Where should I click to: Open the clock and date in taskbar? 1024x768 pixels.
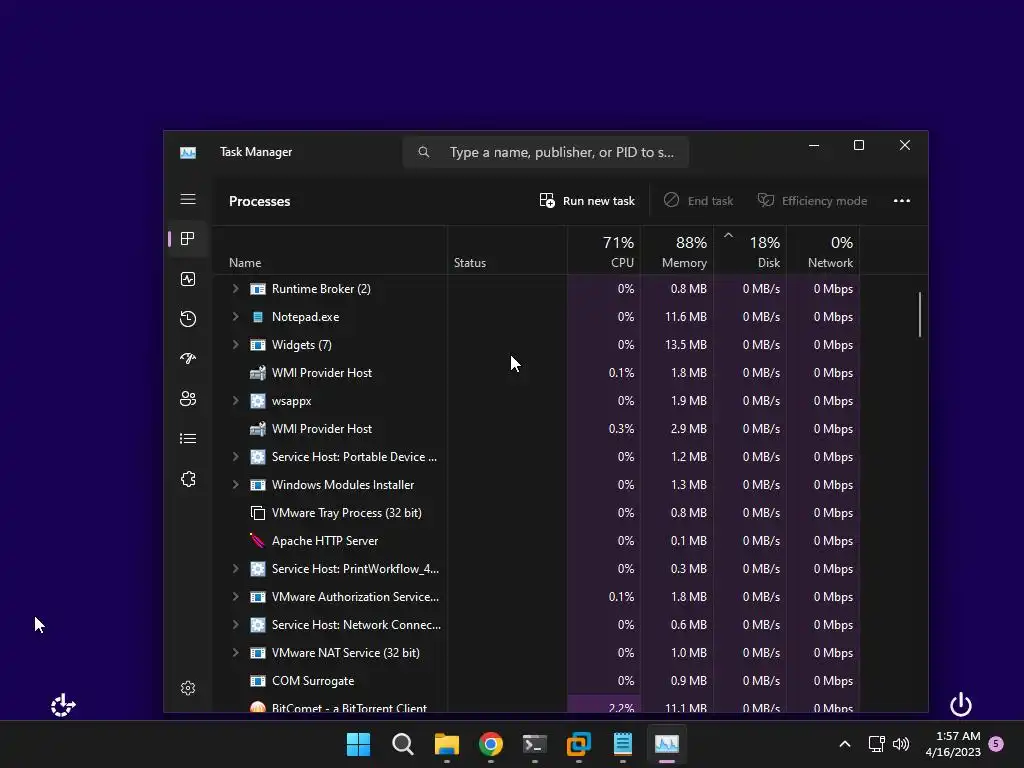[953, 744]
